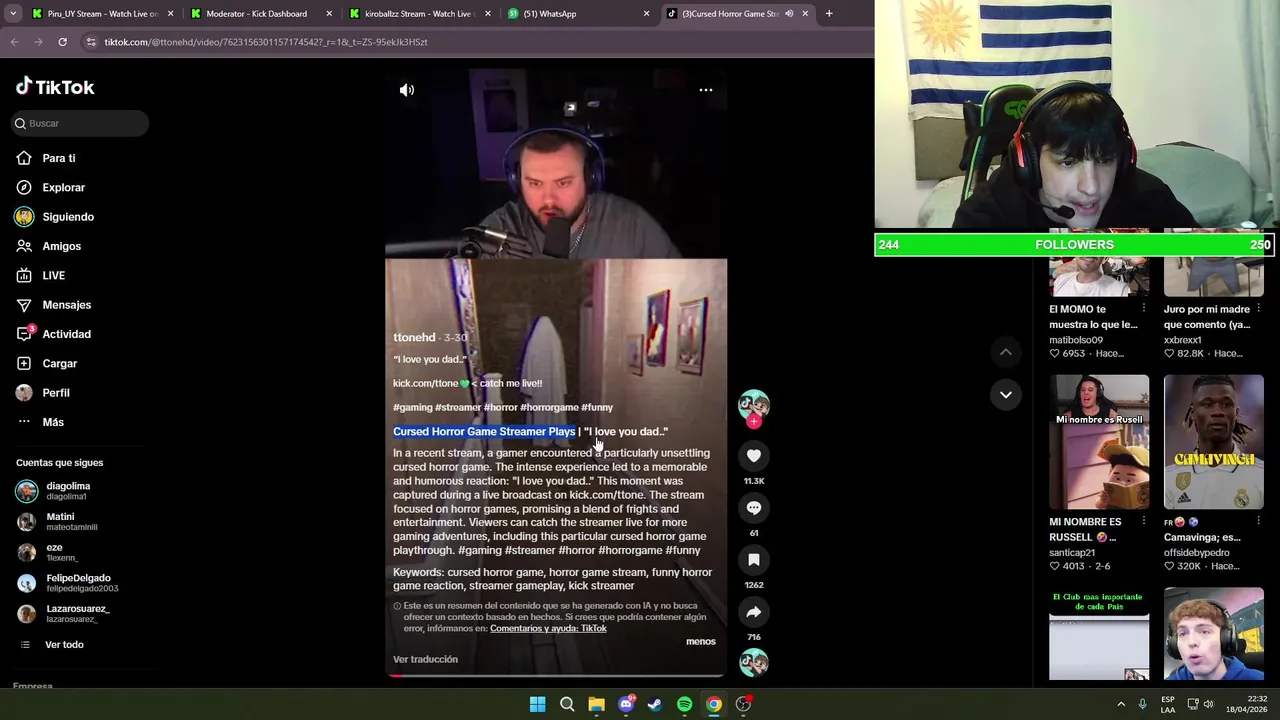Open Actividad notifications
This screenshot has width=1280, height=720.
tap(66, 334)
